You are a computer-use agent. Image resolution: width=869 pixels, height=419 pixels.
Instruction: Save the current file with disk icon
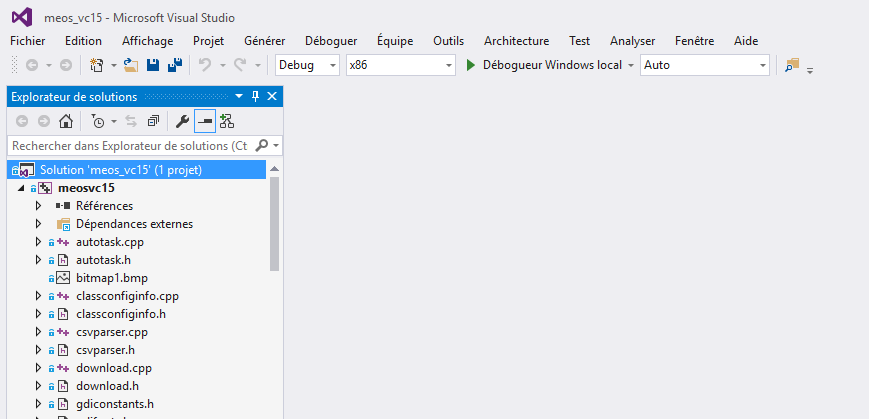tap(153, 65)
